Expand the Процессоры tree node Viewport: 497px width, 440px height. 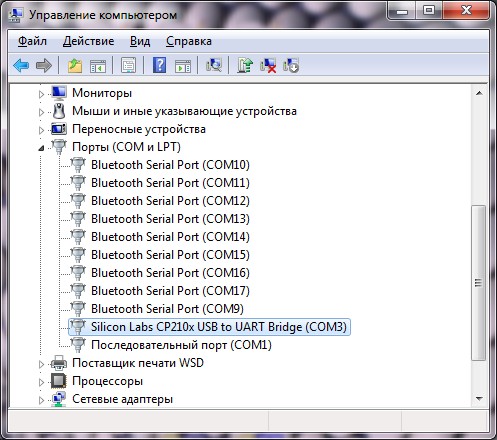pos(41,382)
